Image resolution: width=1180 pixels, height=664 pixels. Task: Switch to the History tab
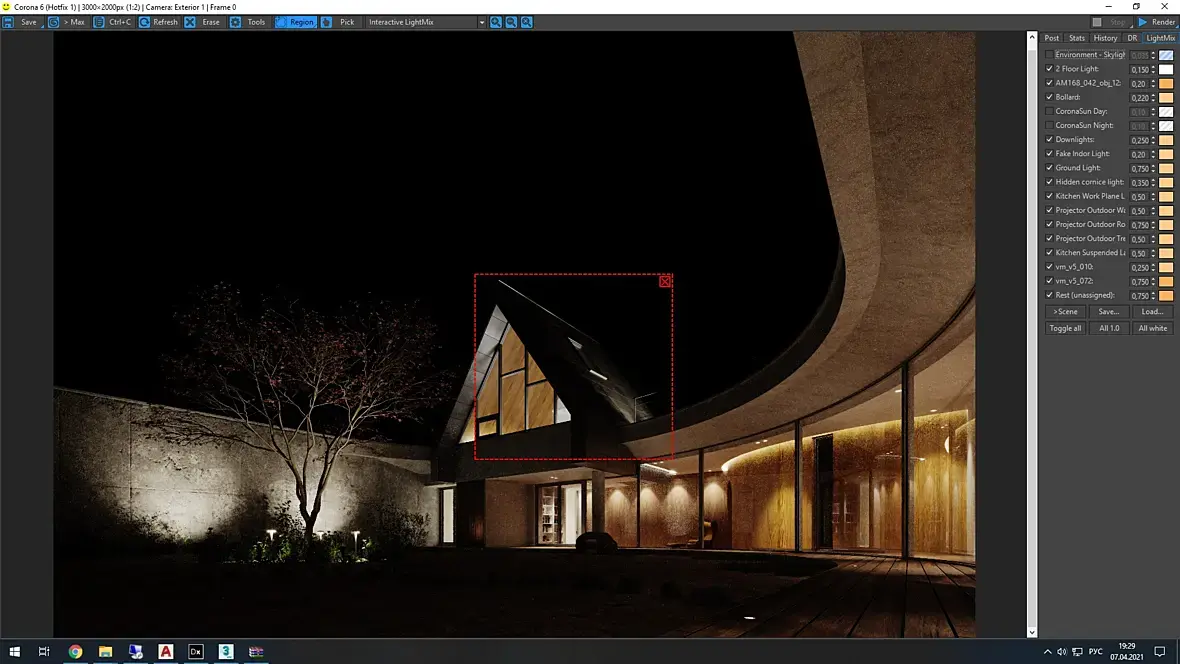point(1105,38)
